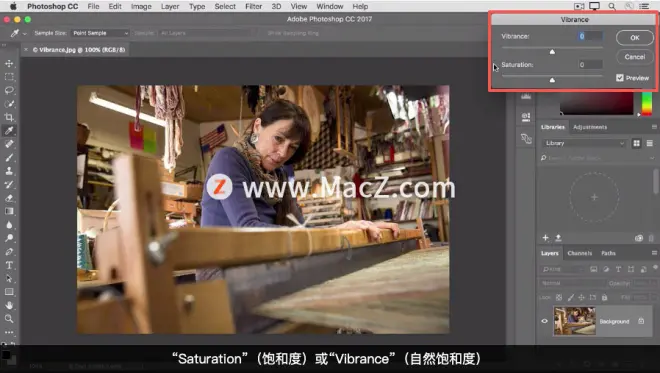This screenshot has width=660, height=373.
Task: Select the Move tool
Action: 9,64
